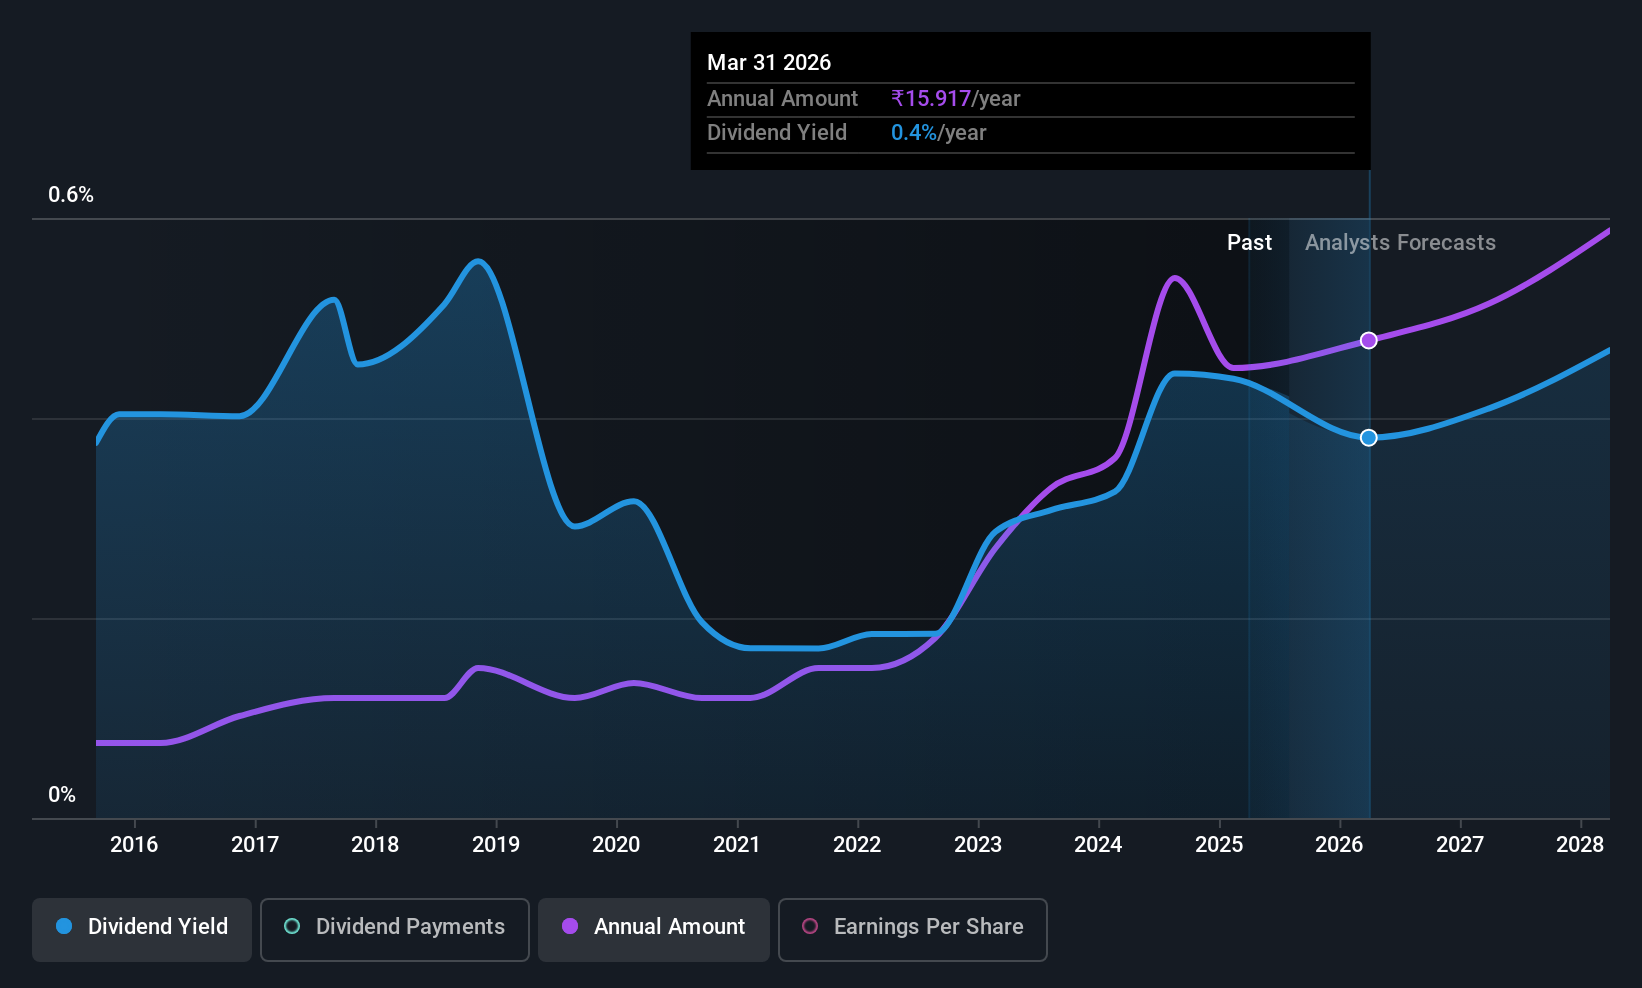Click the 2027 x-axis label
Viewport: 1642px width, 988px height.
pos(1460,845)
